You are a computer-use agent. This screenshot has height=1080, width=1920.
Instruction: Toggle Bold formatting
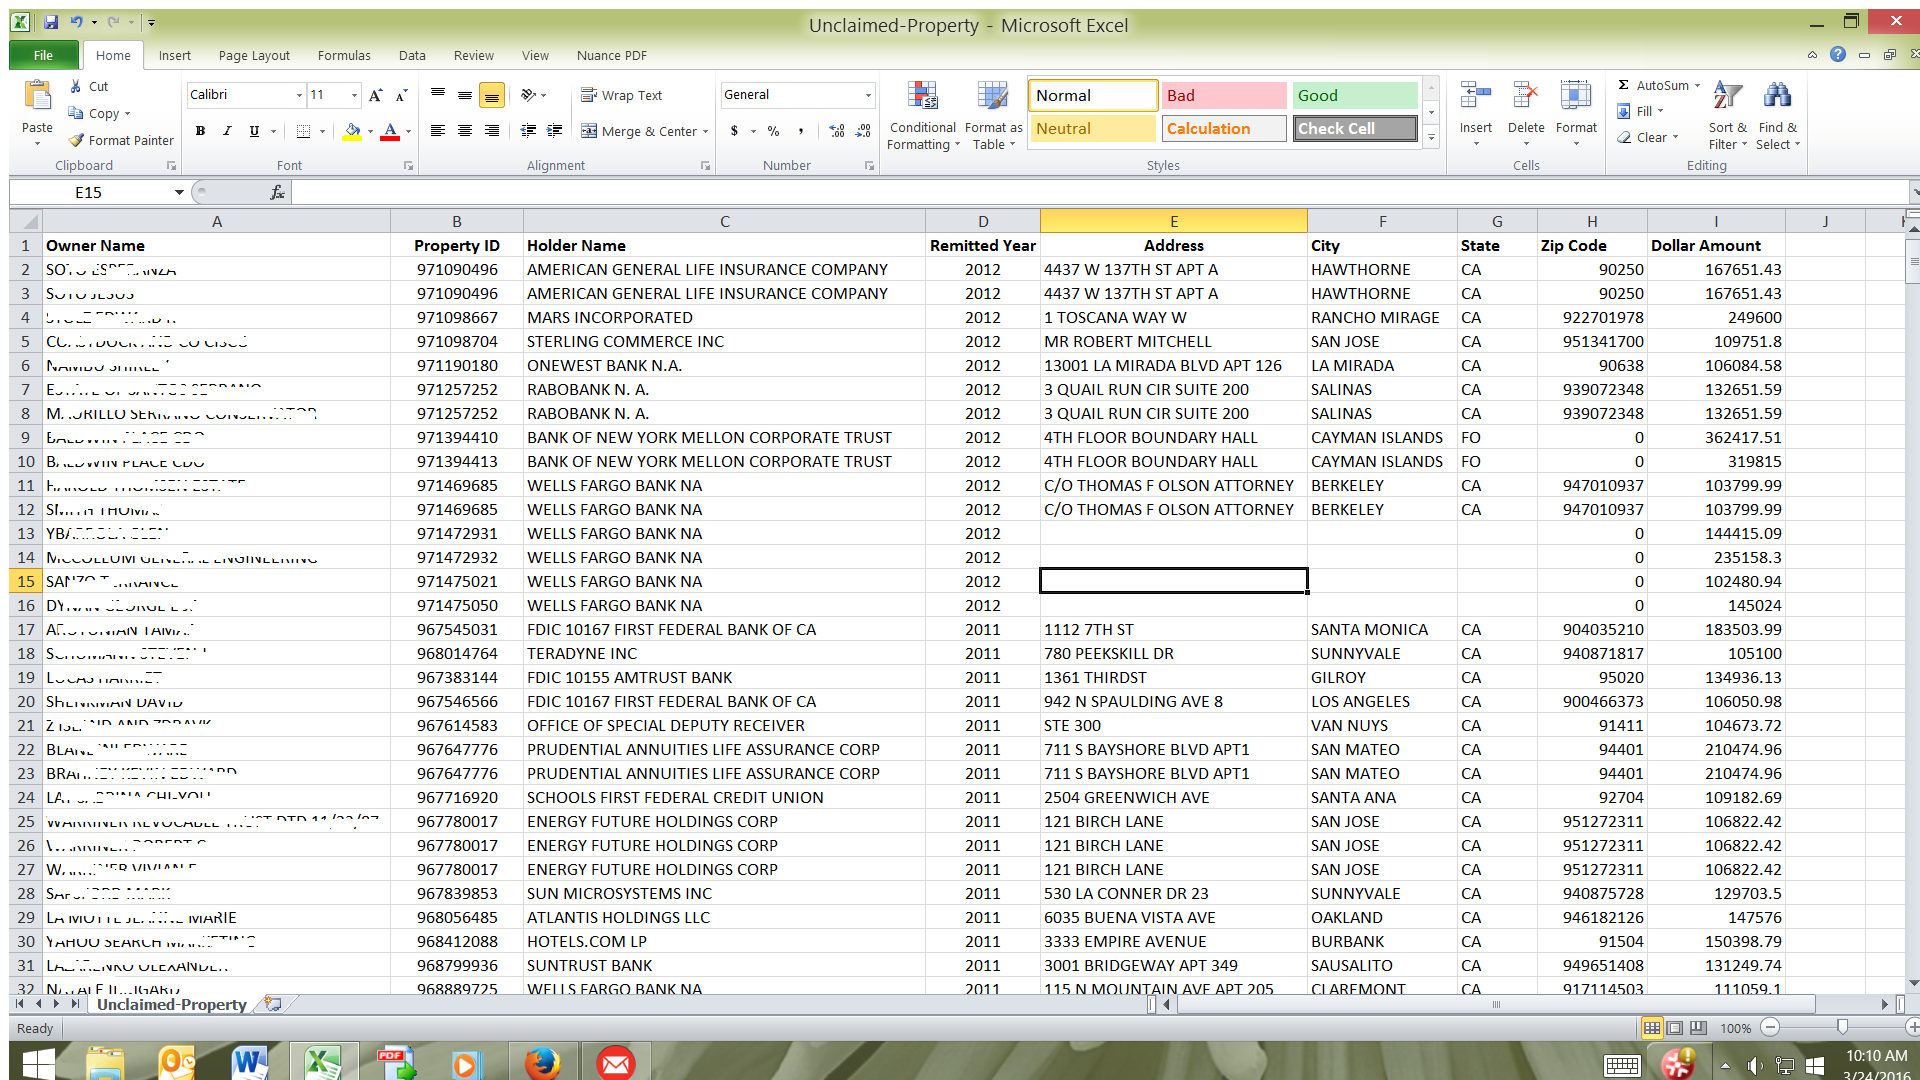click(x=200, y=131)
